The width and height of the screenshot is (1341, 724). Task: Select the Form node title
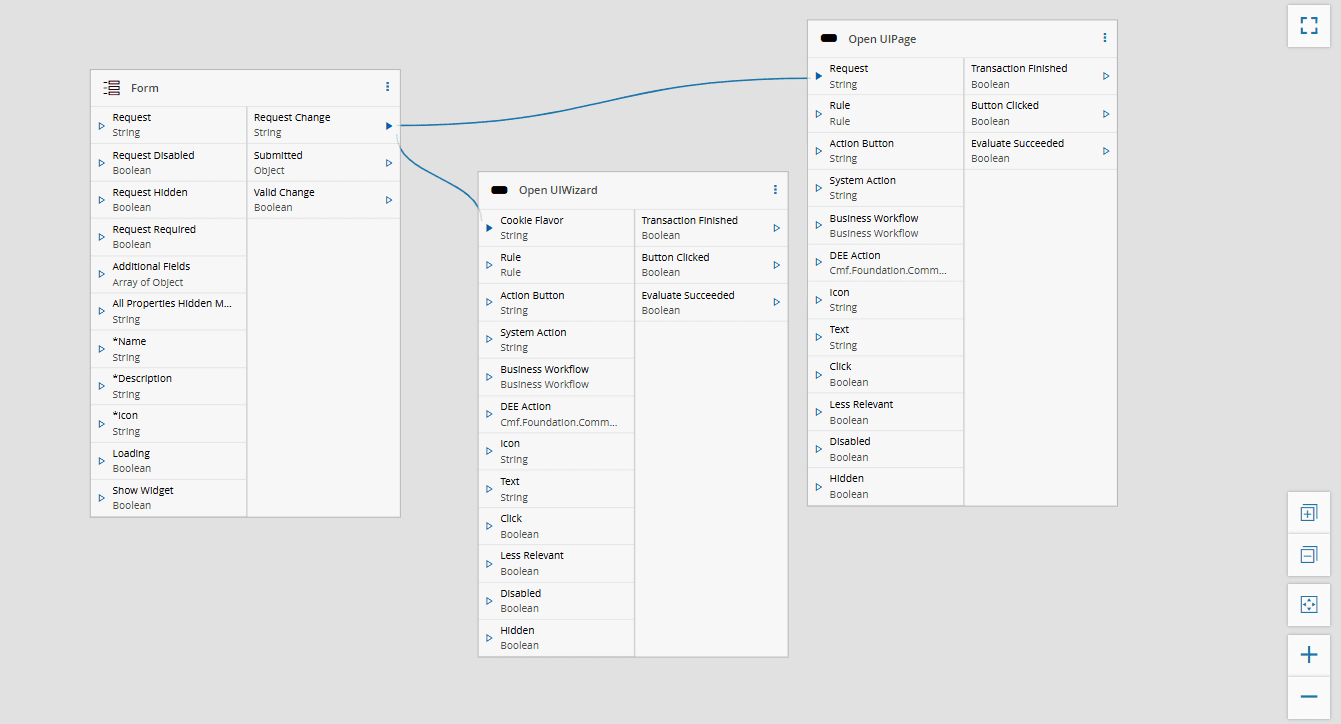coord(145,88)
